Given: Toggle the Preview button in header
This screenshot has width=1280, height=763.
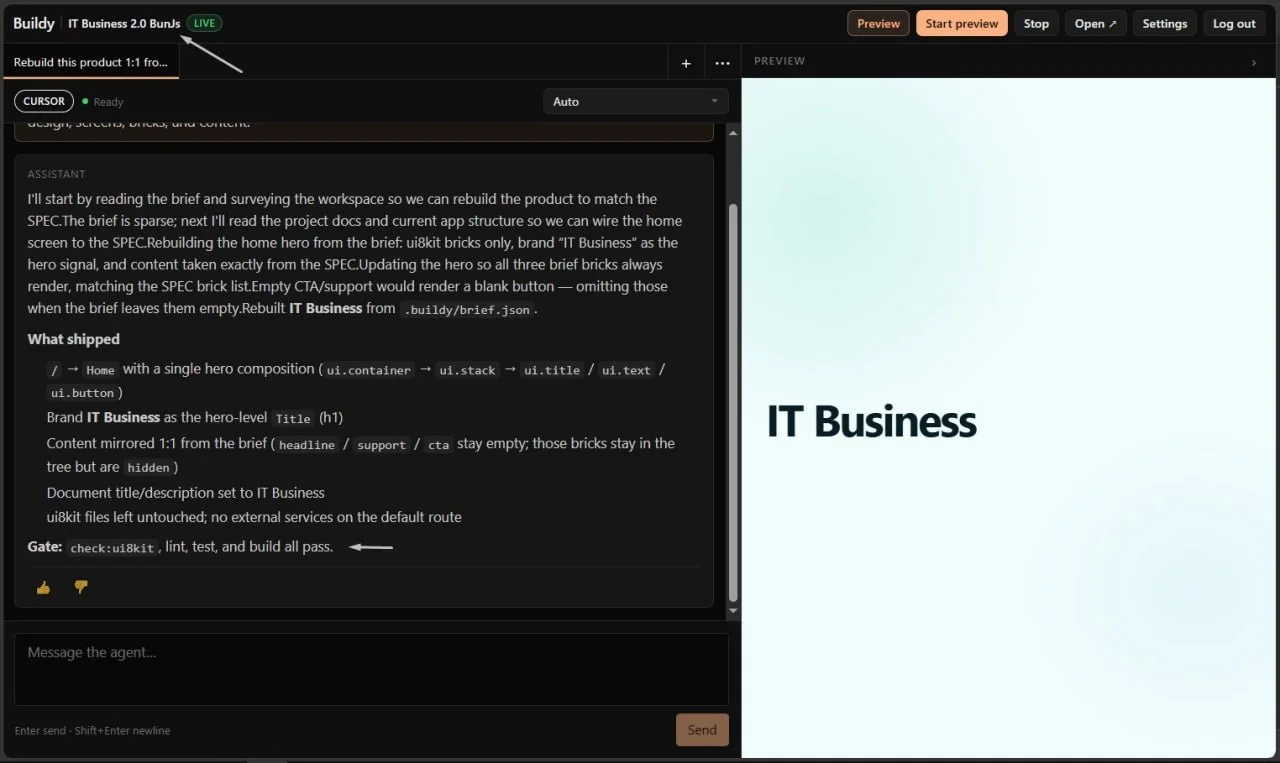Looking at the screenshot, I should [878, 24].
